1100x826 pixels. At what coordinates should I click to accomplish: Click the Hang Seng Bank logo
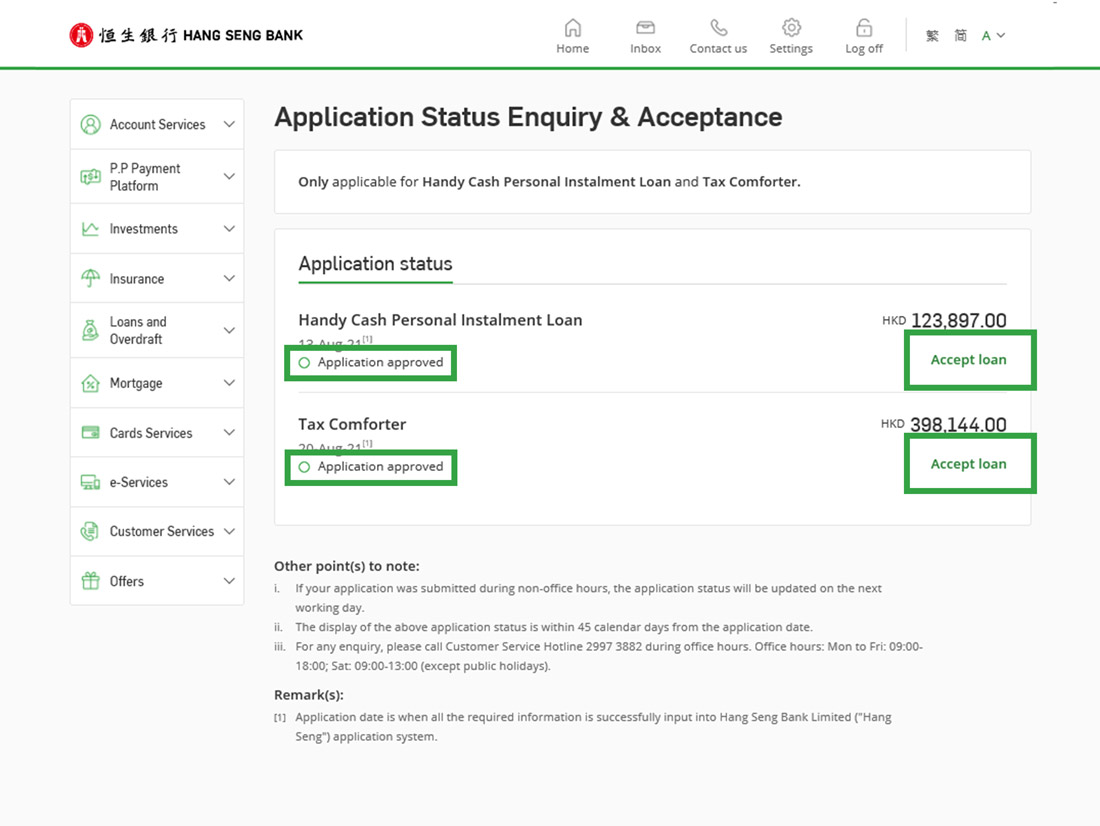click(186, 35)
